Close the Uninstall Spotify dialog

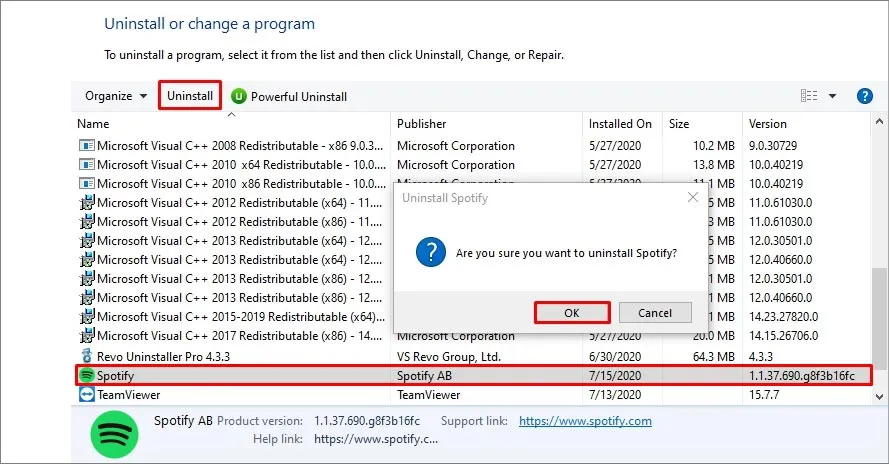pyautogui.click(x=693, y=197)
